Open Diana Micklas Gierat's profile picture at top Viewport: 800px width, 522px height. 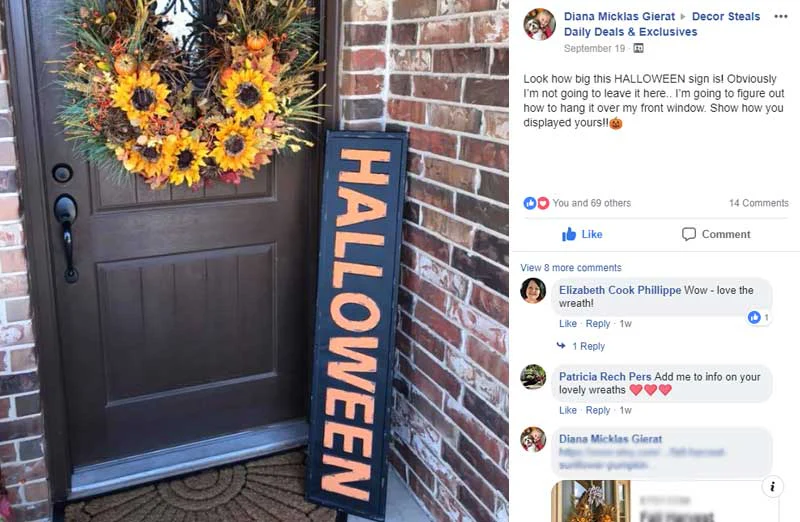click(539, 24)
